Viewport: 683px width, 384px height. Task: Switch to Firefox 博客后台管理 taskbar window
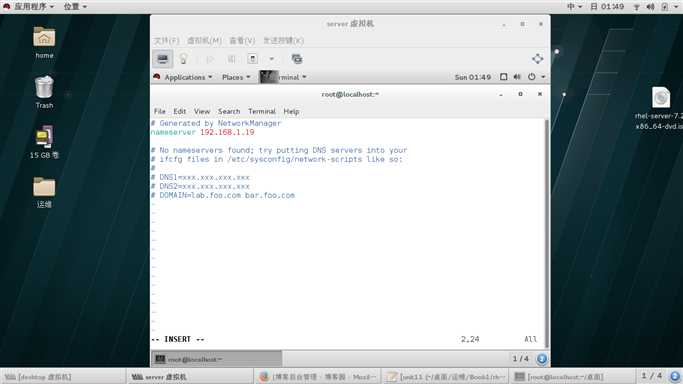point(317,377)
